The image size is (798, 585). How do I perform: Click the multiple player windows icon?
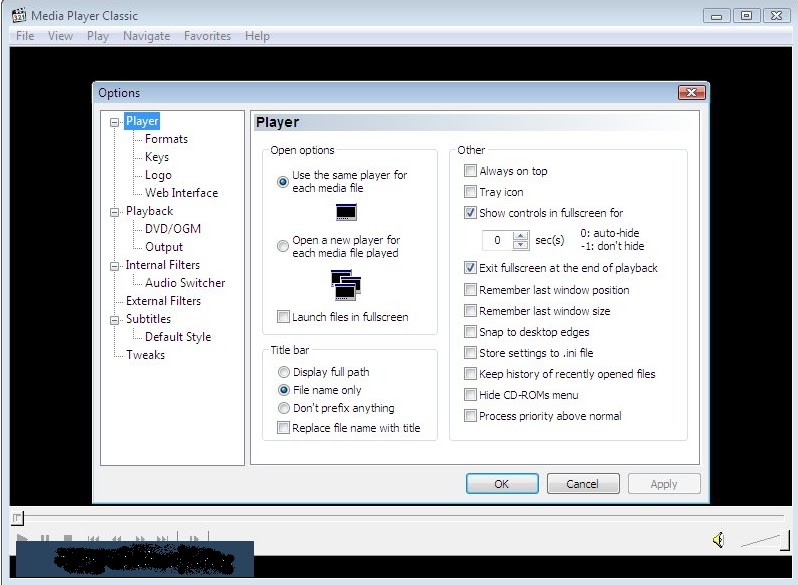point(346,285)
